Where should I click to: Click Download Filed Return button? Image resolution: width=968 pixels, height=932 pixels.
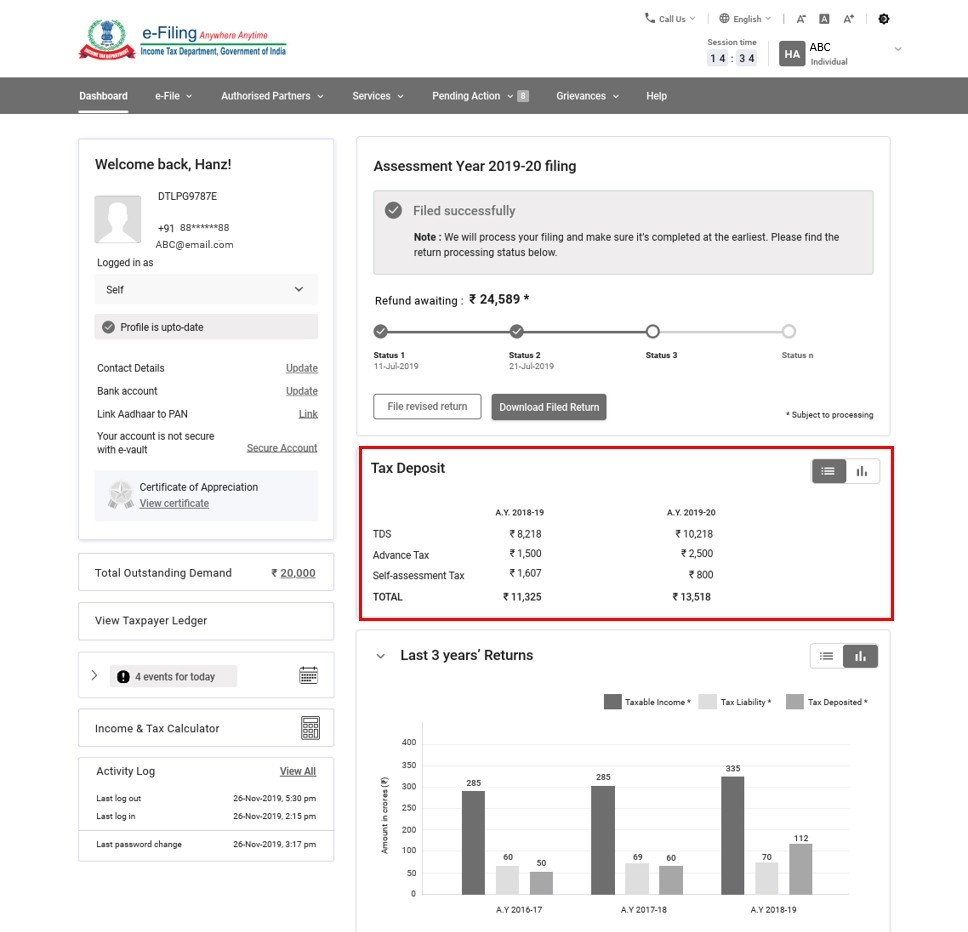(x=549, y=407)
